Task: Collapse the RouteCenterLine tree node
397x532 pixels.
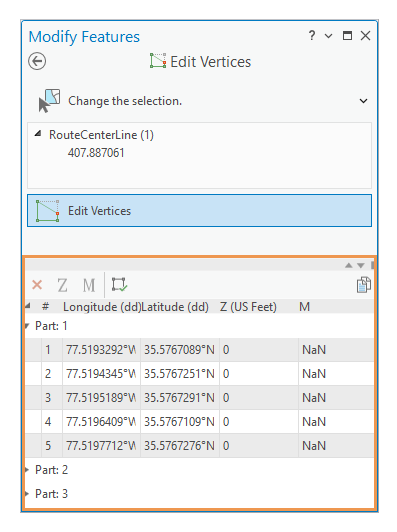Action: tap(38, 134)
